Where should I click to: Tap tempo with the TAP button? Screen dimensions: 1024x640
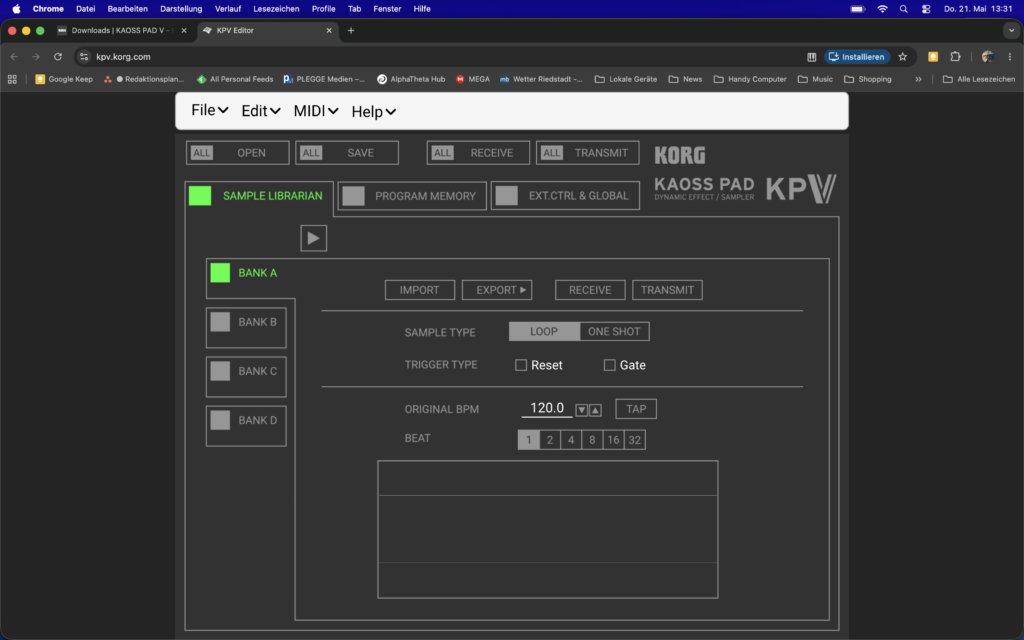(636, 409)
